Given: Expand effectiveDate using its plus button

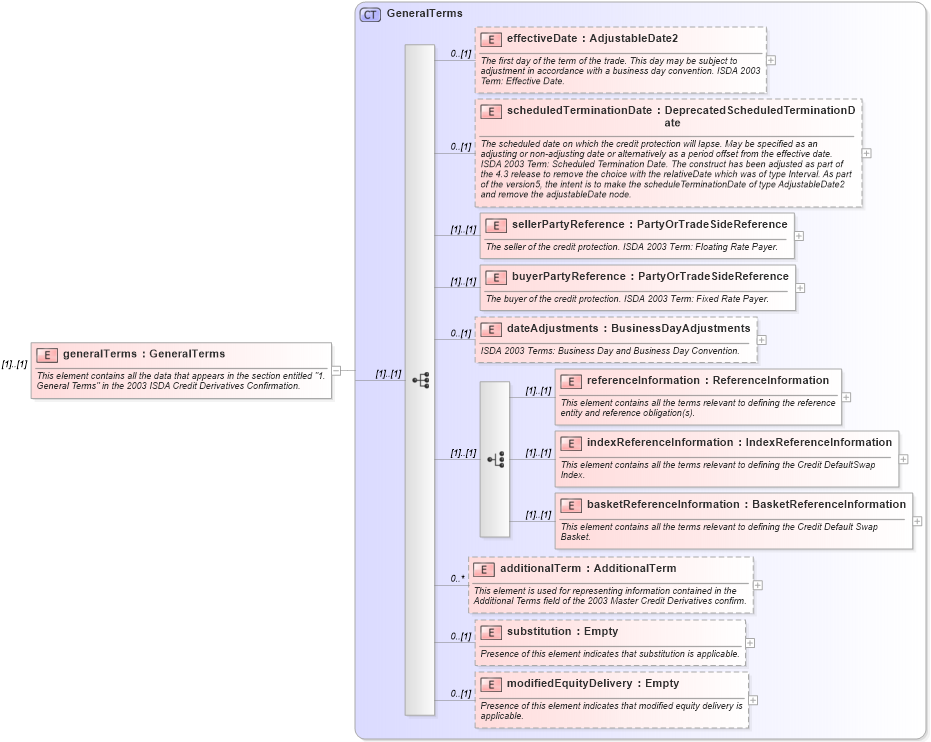Looking at the screenshot, I should [x=769, y=58].
